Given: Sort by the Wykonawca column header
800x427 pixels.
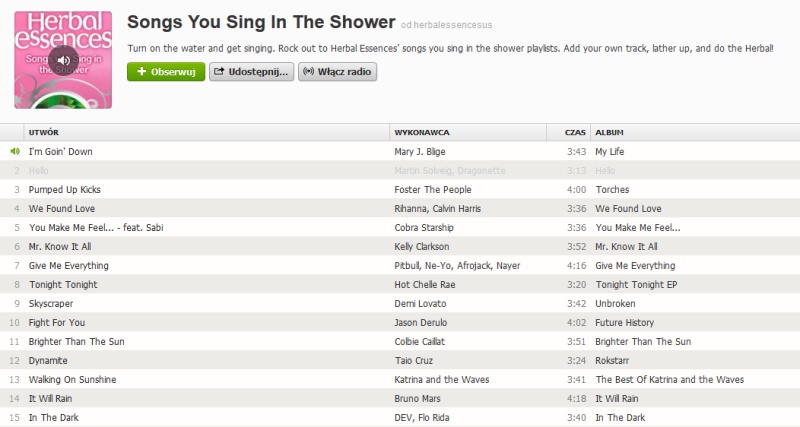Looking at the screenshot, I should click(x=422, y=132).
